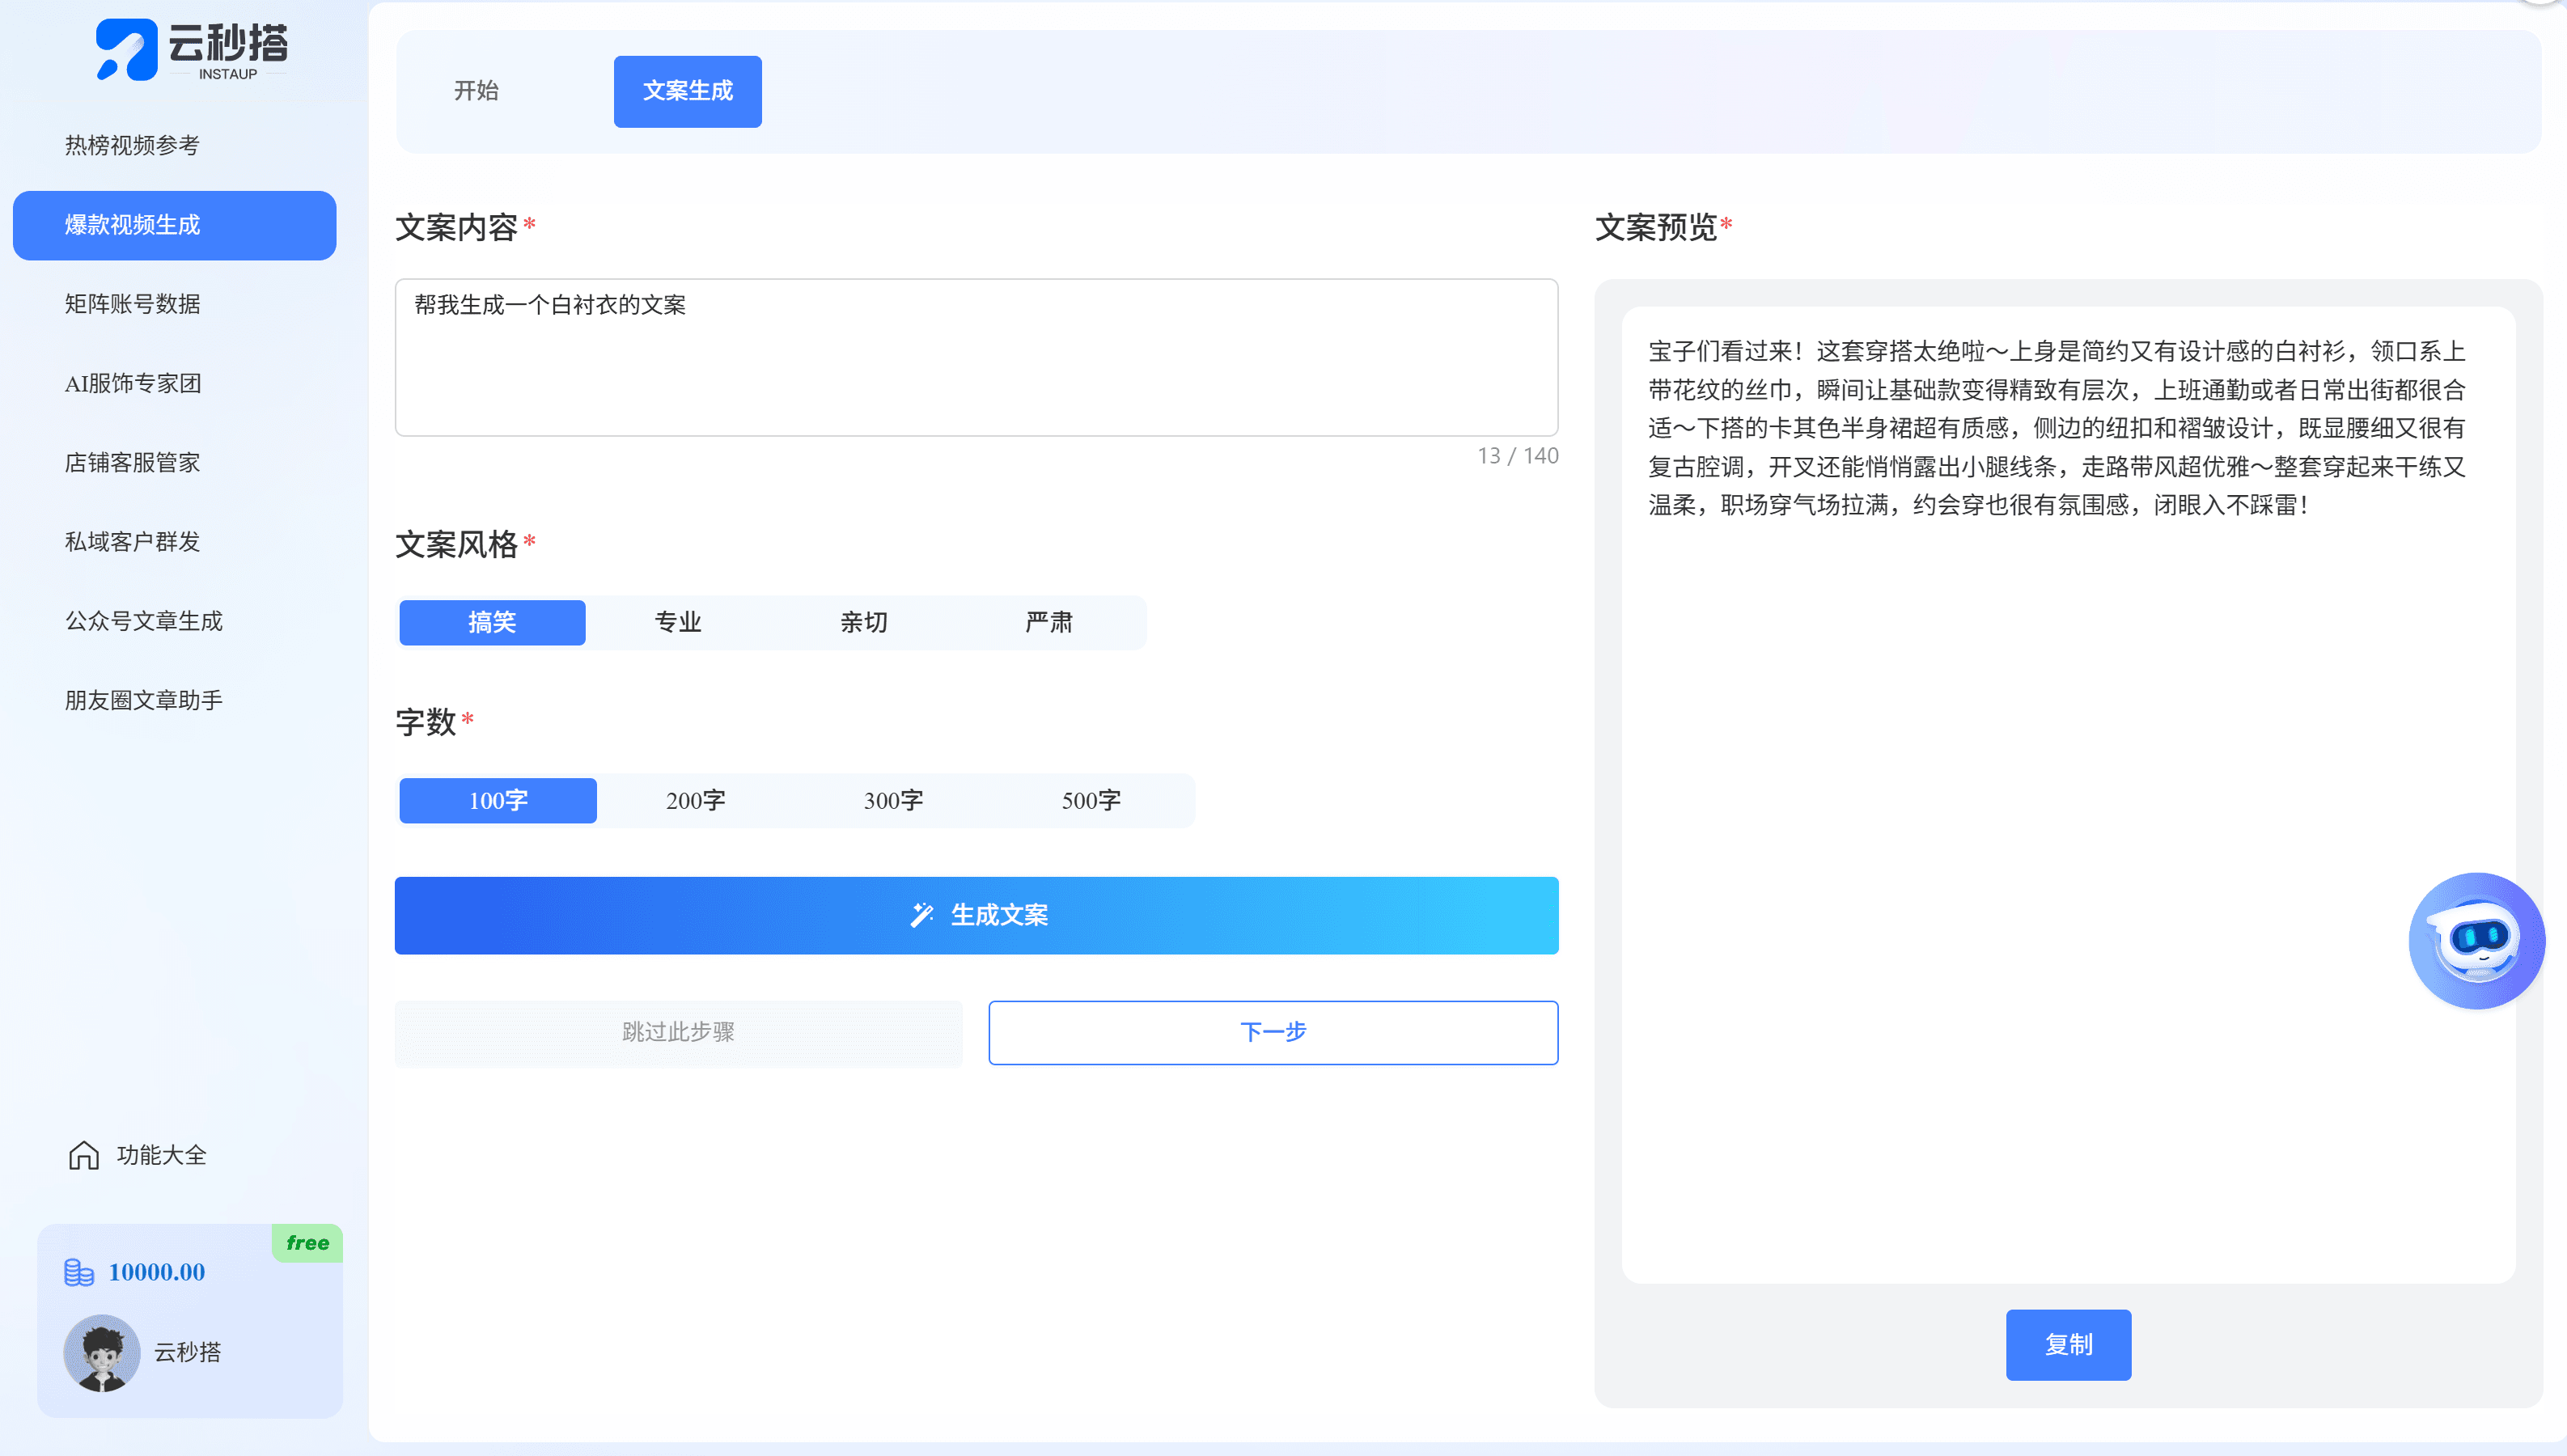
Task: Click the home icon beside 功能大全
Action: click(83, 1156)
